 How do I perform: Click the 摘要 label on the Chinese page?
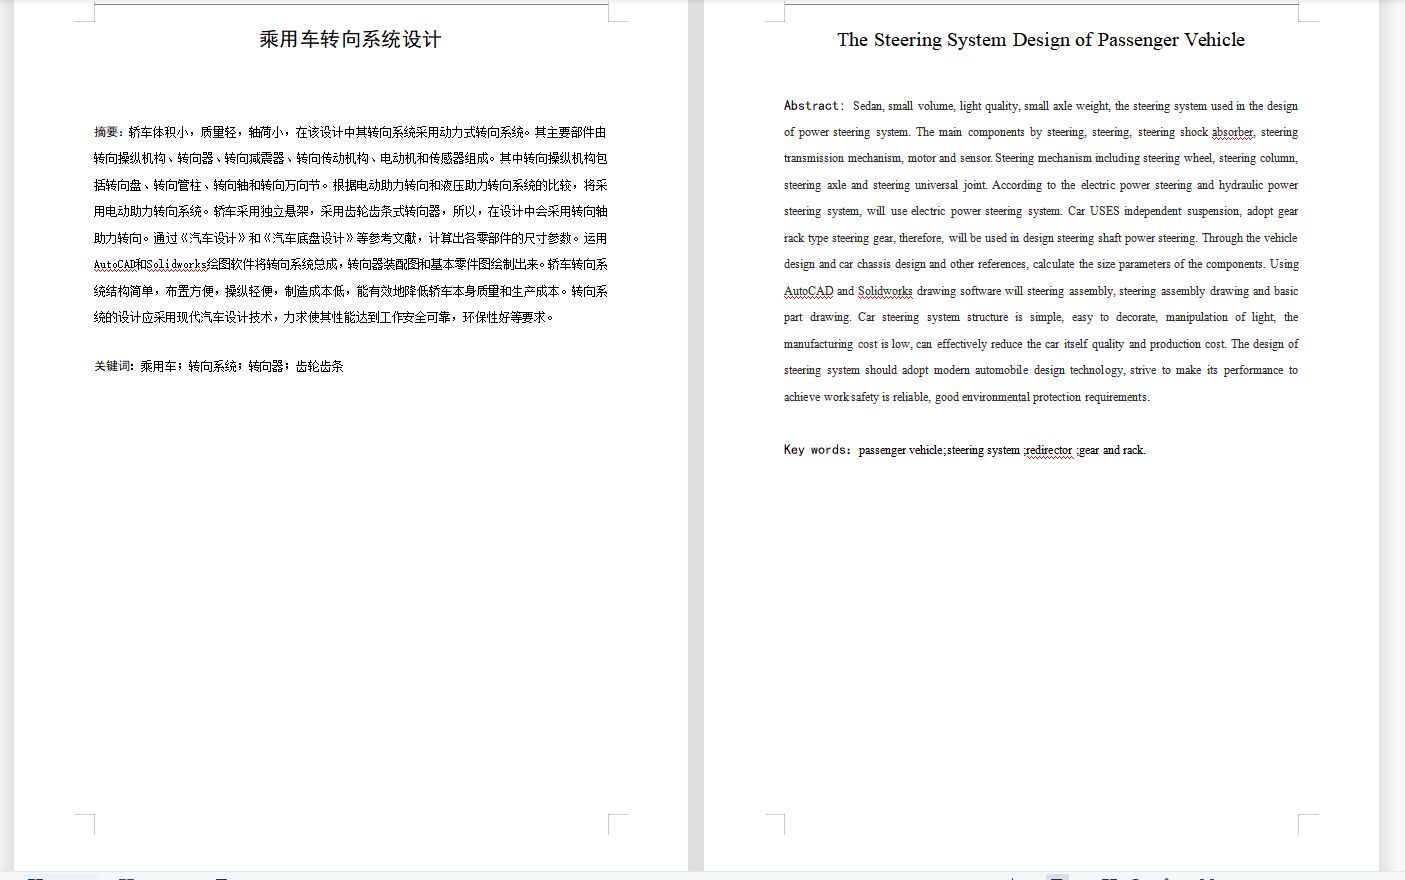(x=106, y=132)
